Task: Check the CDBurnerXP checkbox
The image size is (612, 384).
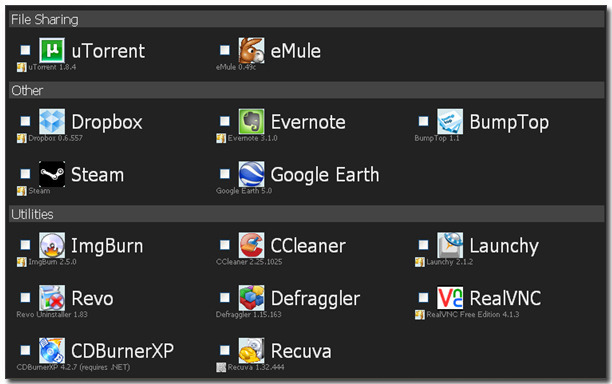Action: 25,350
